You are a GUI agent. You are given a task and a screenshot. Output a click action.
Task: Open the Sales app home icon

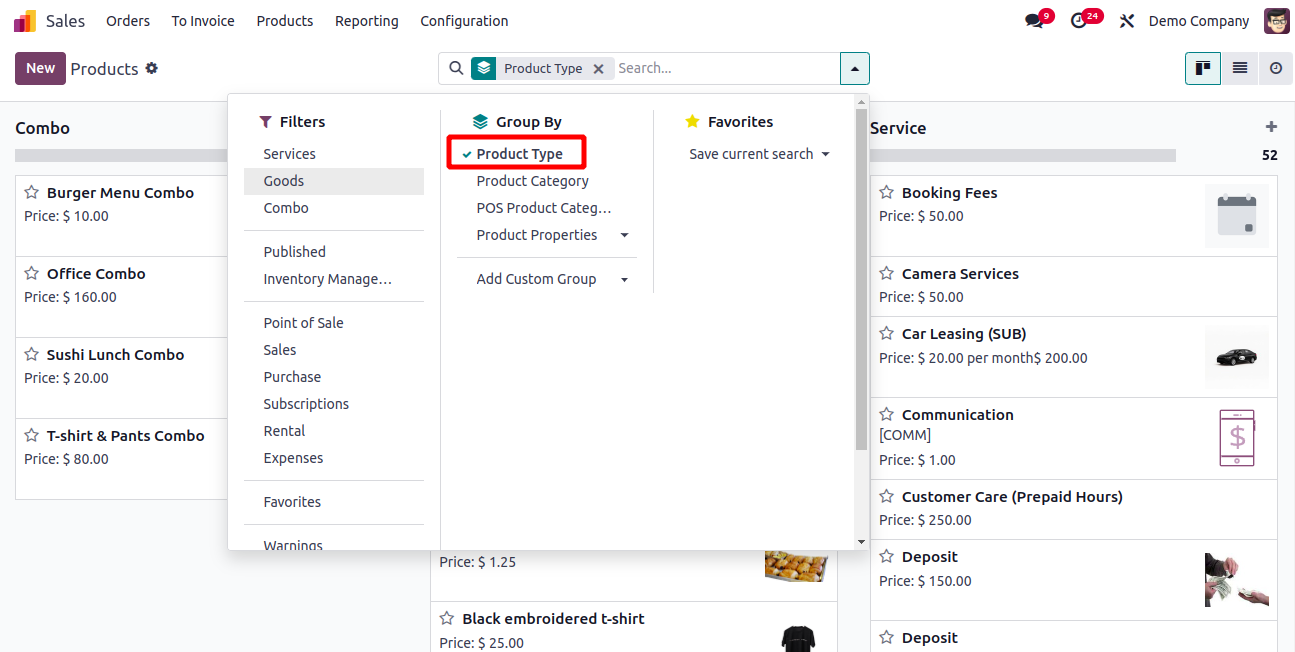(x=24, y=21)
